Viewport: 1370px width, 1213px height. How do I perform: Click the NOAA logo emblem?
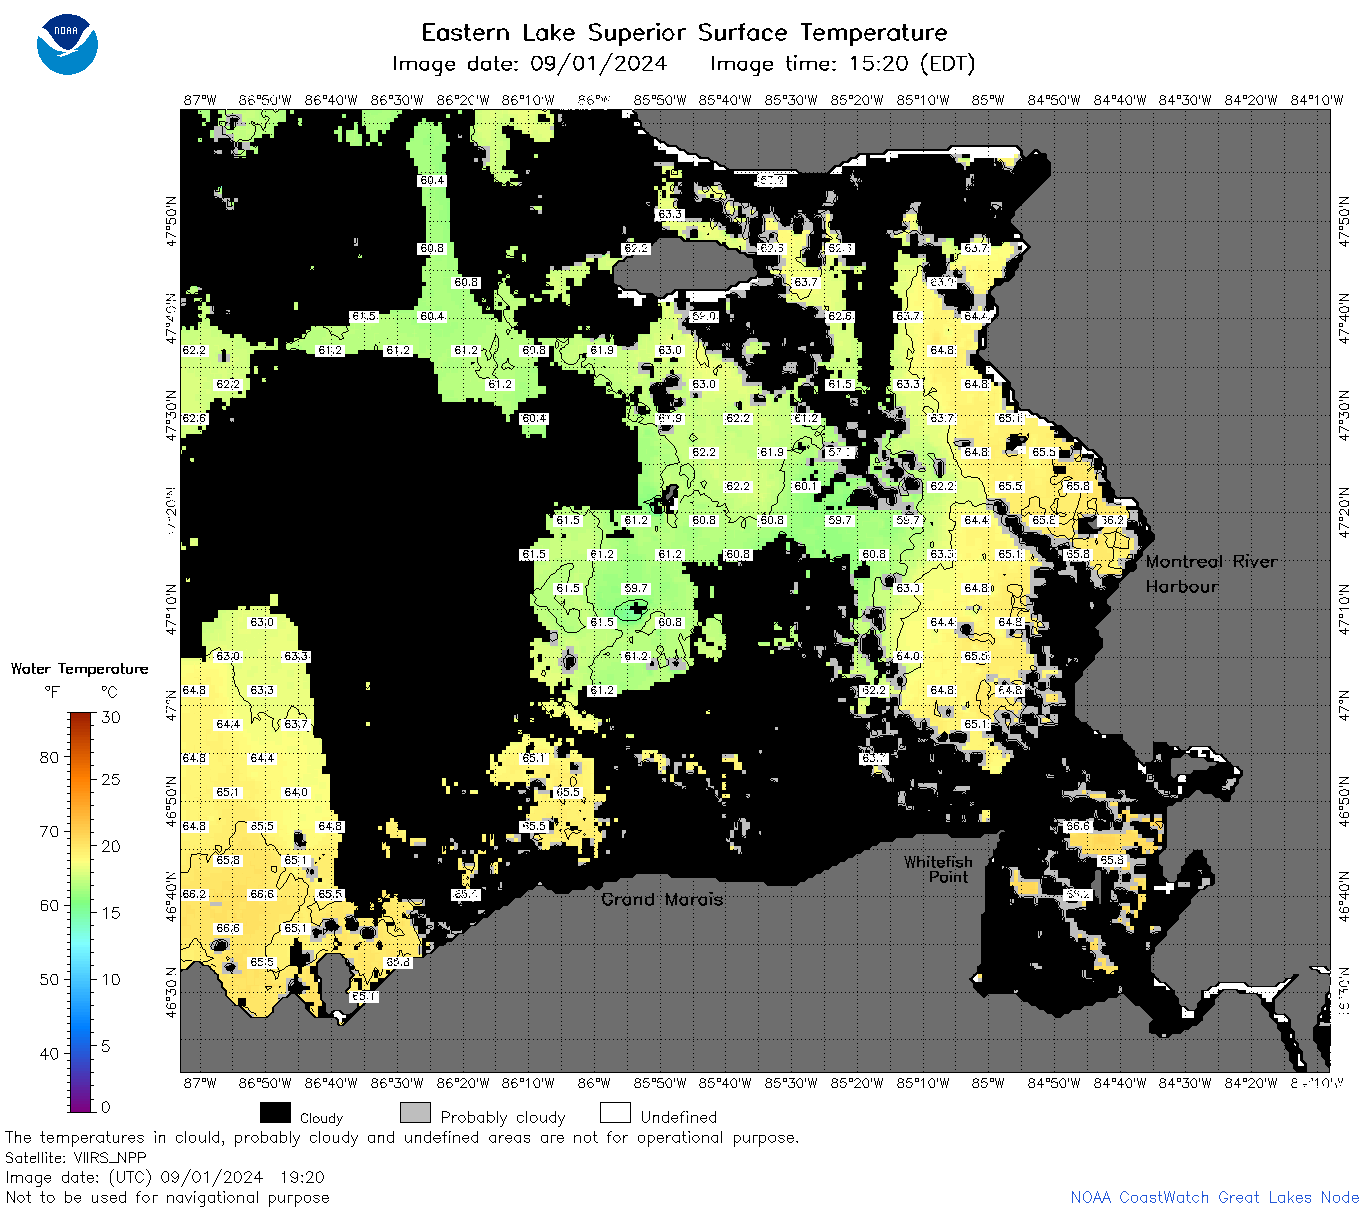pos(67,45)
